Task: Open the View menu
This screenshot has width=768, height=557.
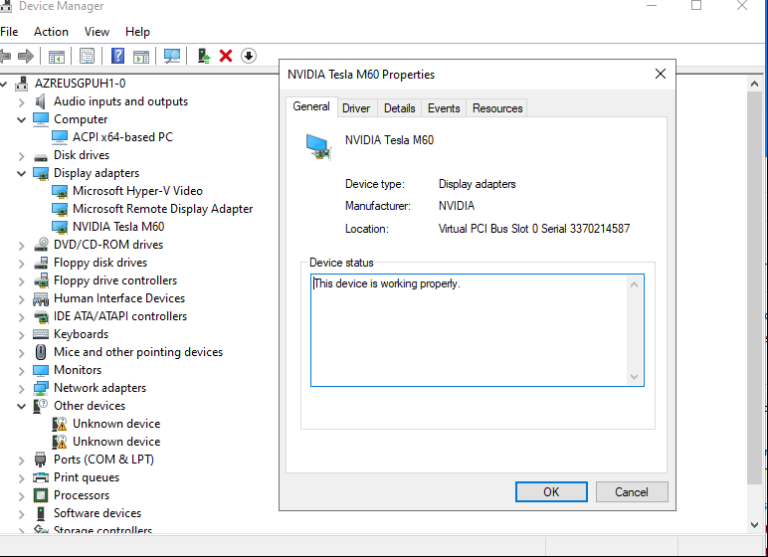Action: point(96,32)
